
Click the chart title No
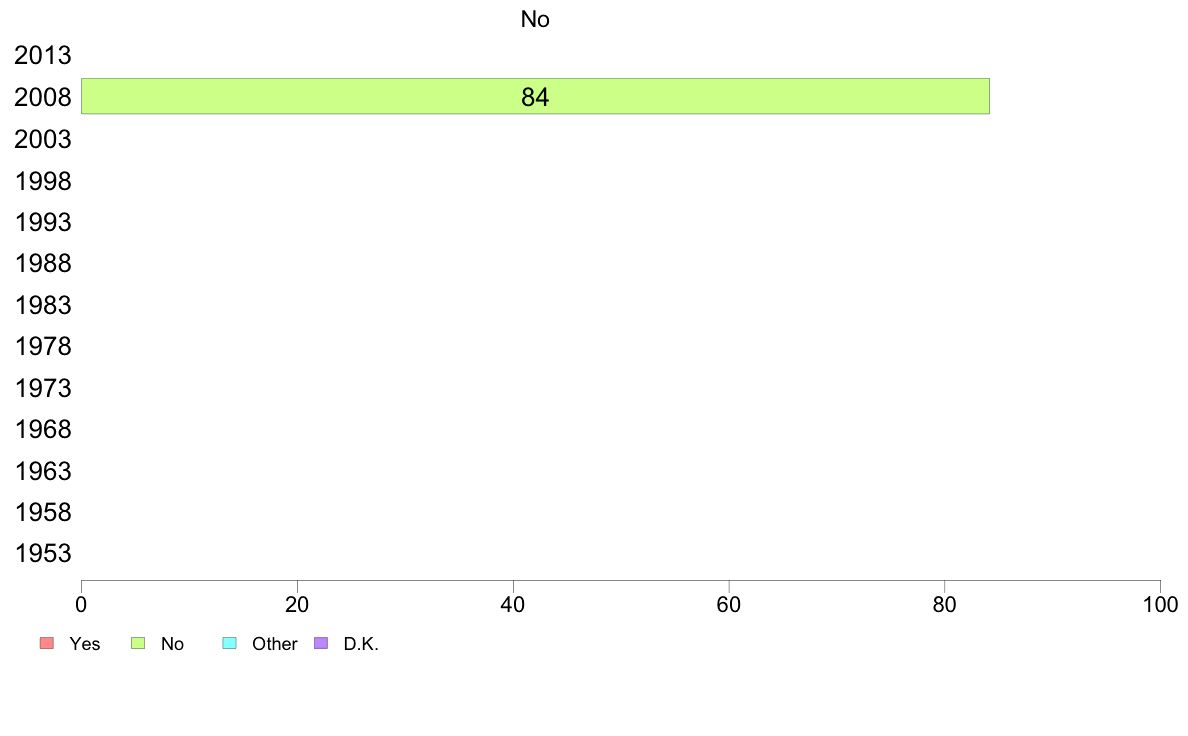tap(535, 19)
